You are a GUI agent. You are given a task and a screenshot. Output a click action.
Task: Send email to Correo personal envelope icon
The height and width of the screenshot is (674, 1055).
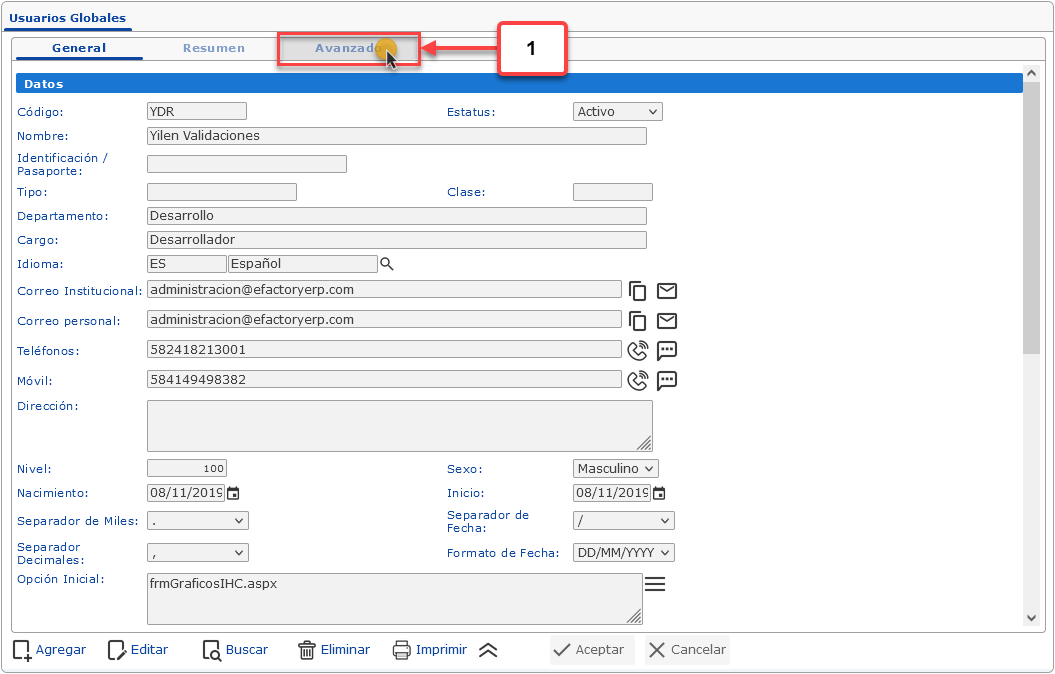667,321
